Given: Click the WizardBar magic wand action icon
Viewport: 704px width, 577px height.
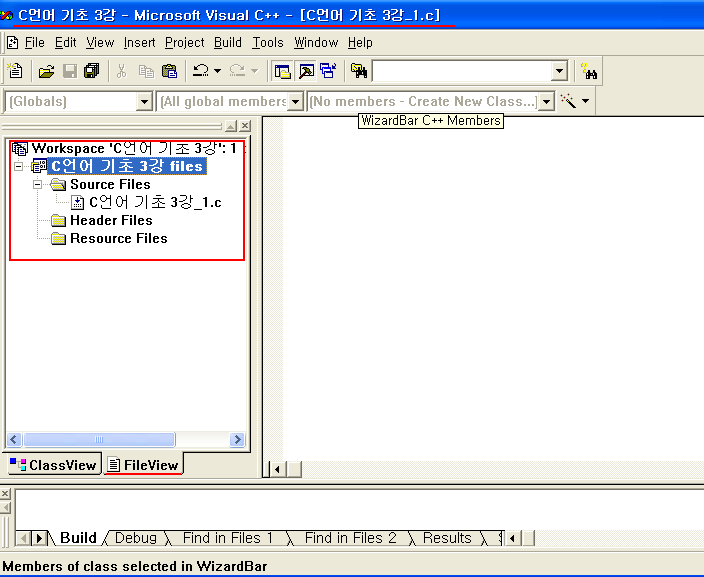Looking at the screenshot, I should [568, 101].
